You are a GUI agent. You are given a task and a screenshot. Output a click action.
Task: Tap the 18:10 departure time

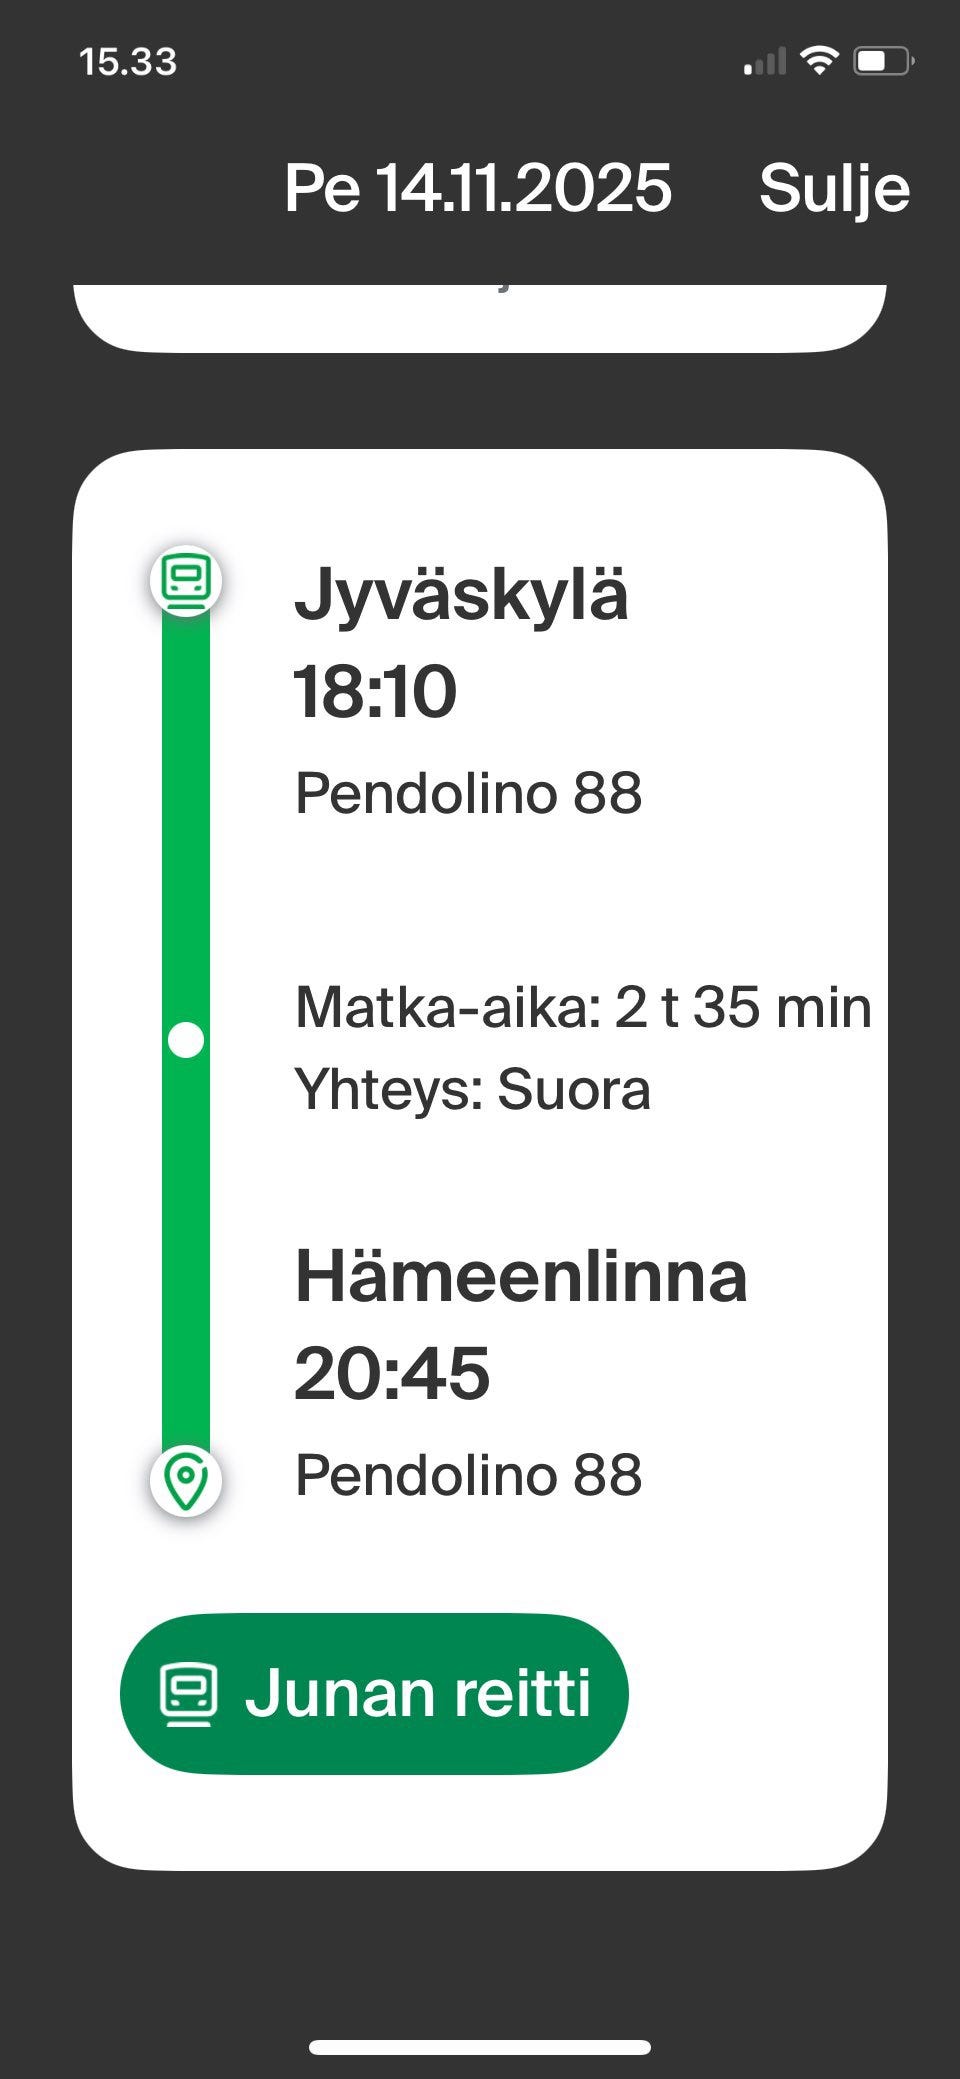(375, 691)
